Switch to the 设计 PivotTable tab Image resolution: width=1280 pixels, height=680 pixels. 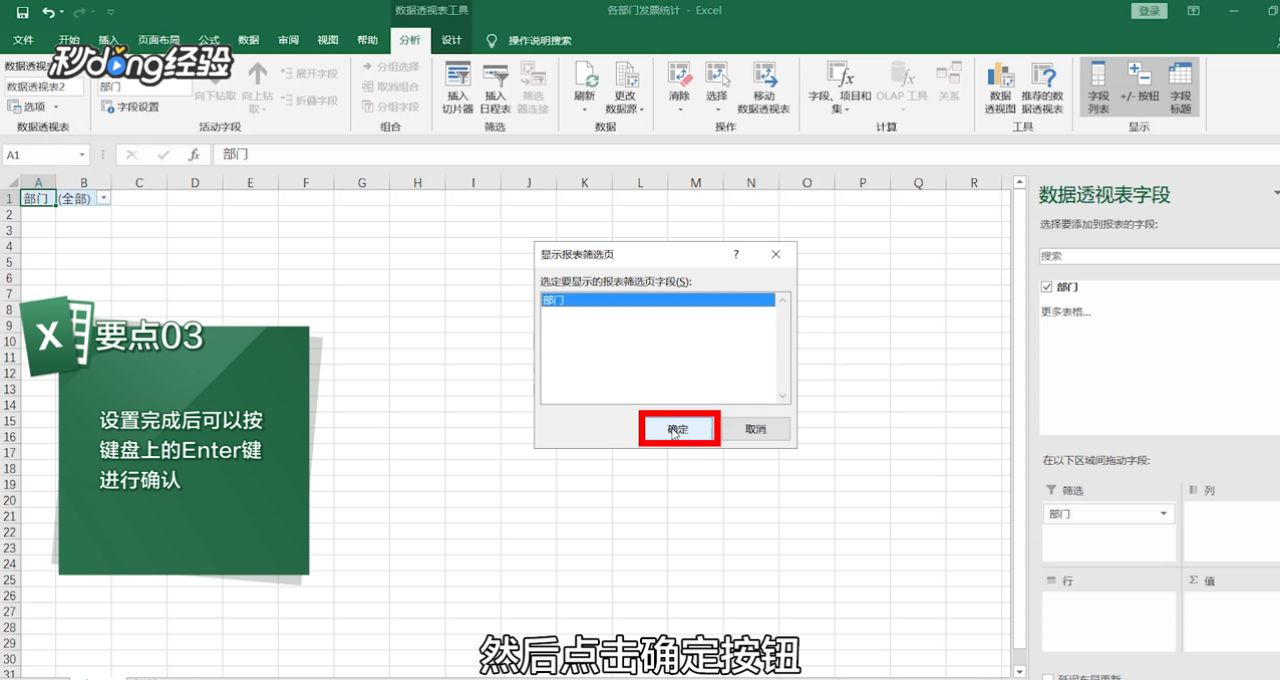pyautogui.click(x=452, y=40)
